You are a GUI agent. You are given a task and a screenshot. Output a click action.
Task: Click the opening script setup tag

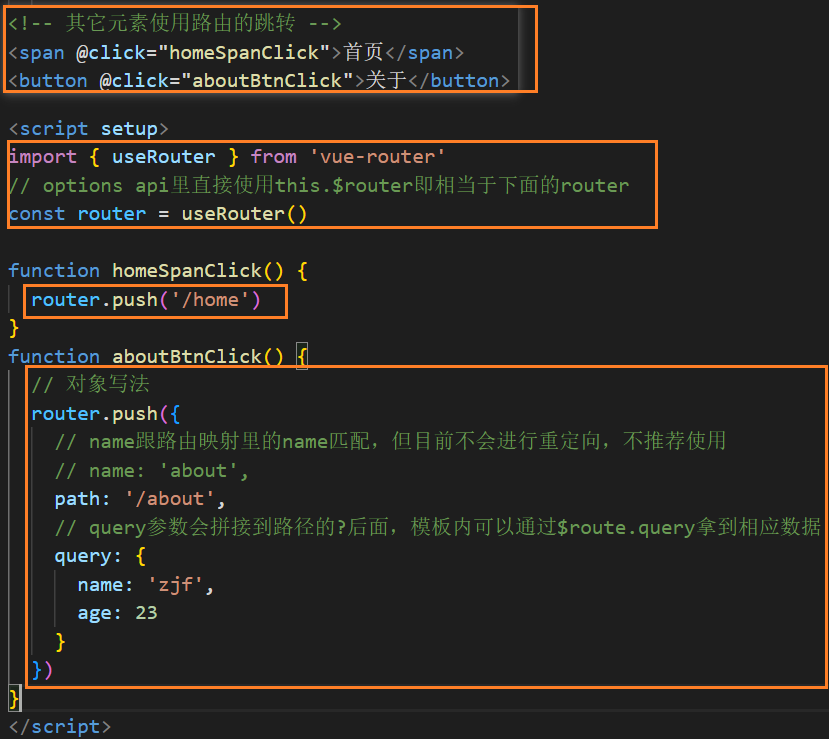pos(88,128)
